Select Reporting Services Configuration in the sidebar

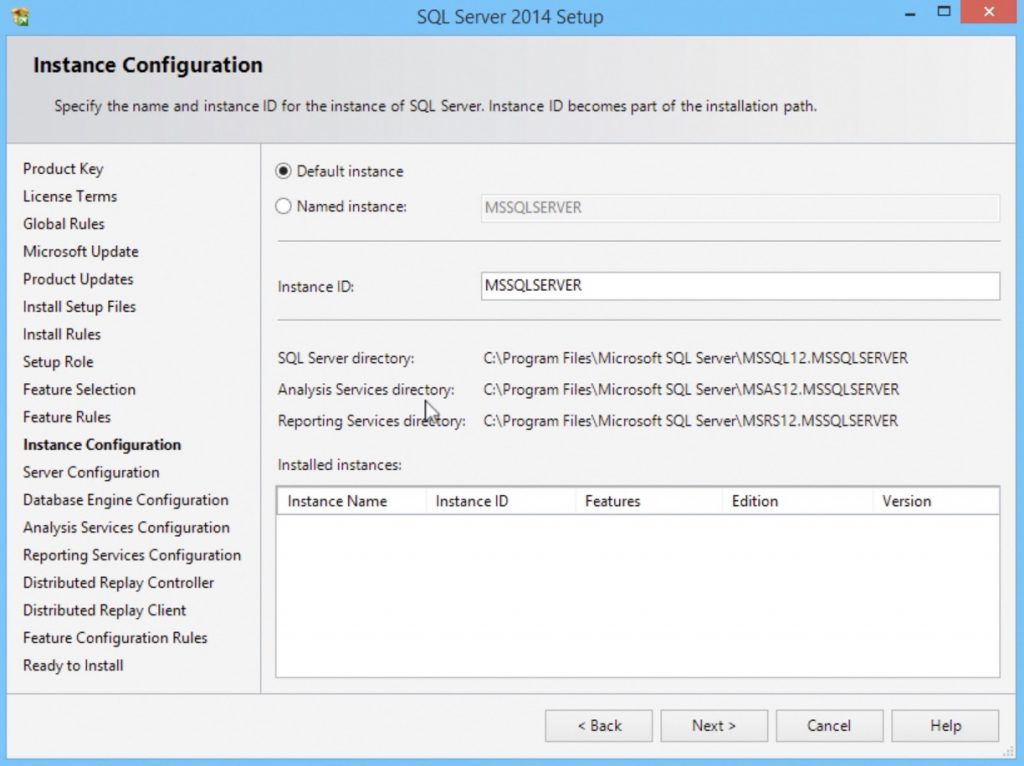pos(132,555)
